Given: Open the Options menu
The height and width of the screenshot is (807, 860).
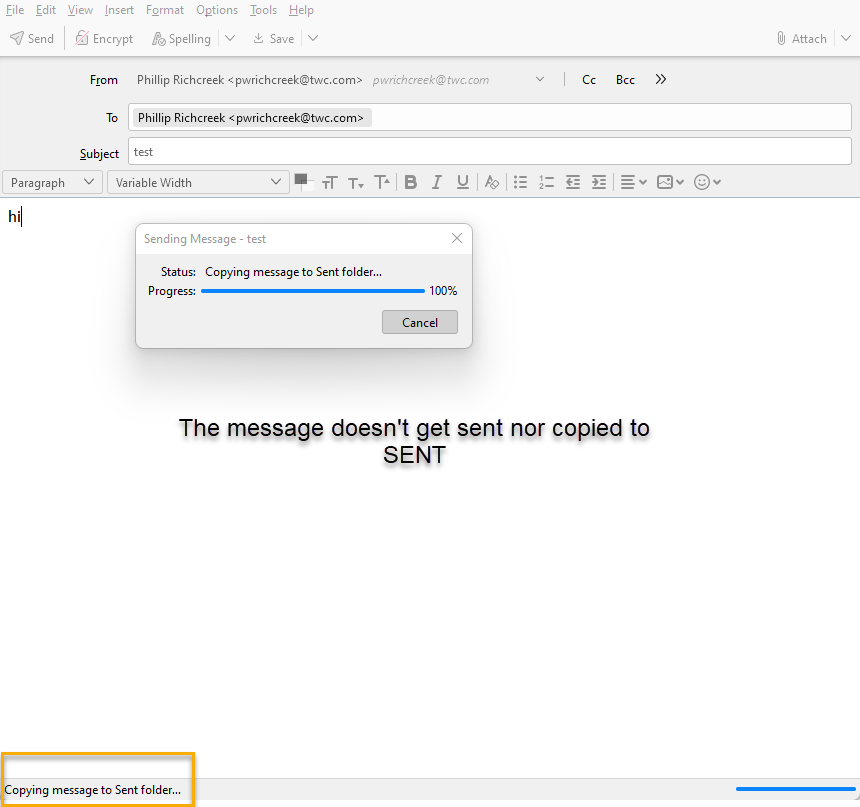Looking at the screenshot, I should tap(217, 10).
